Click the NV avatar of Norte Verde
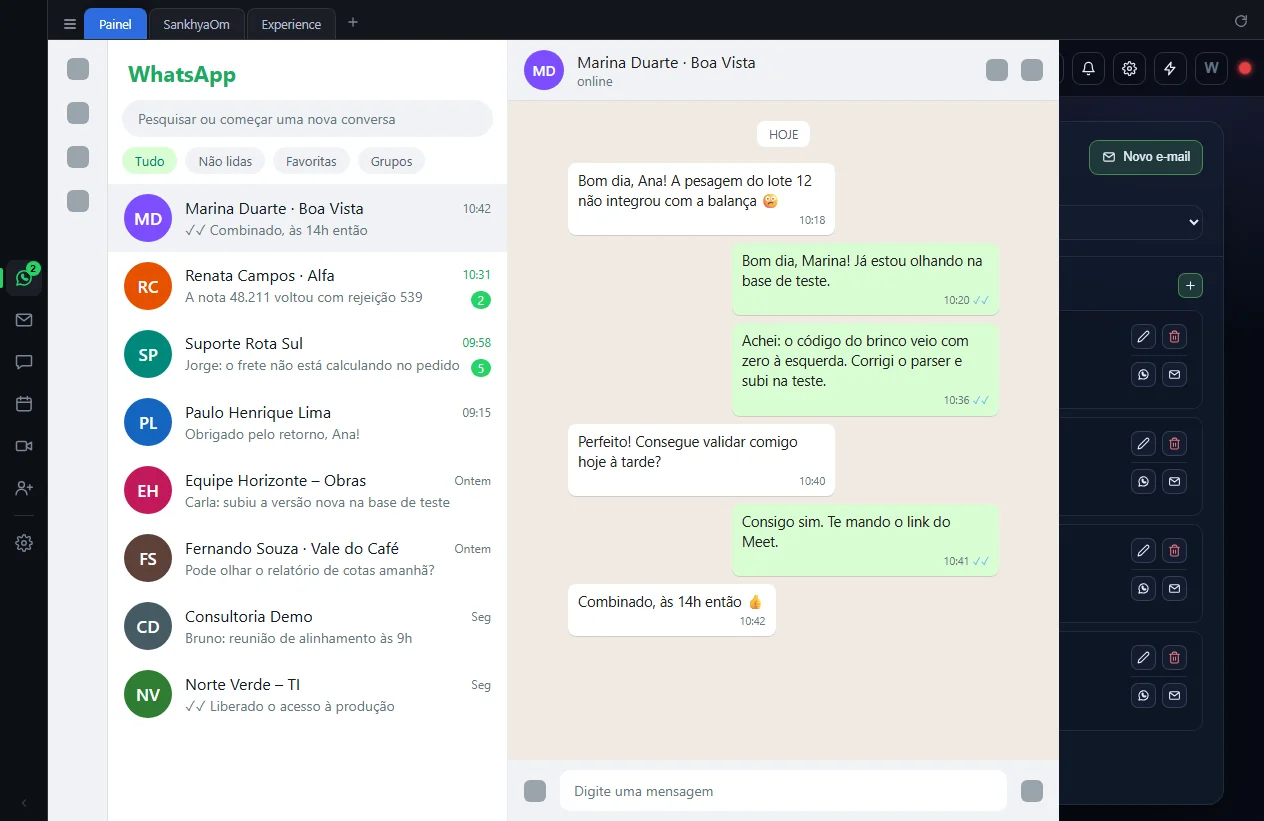The width and height of the screenshot is (1264, 821). click(x=148, y=694)
